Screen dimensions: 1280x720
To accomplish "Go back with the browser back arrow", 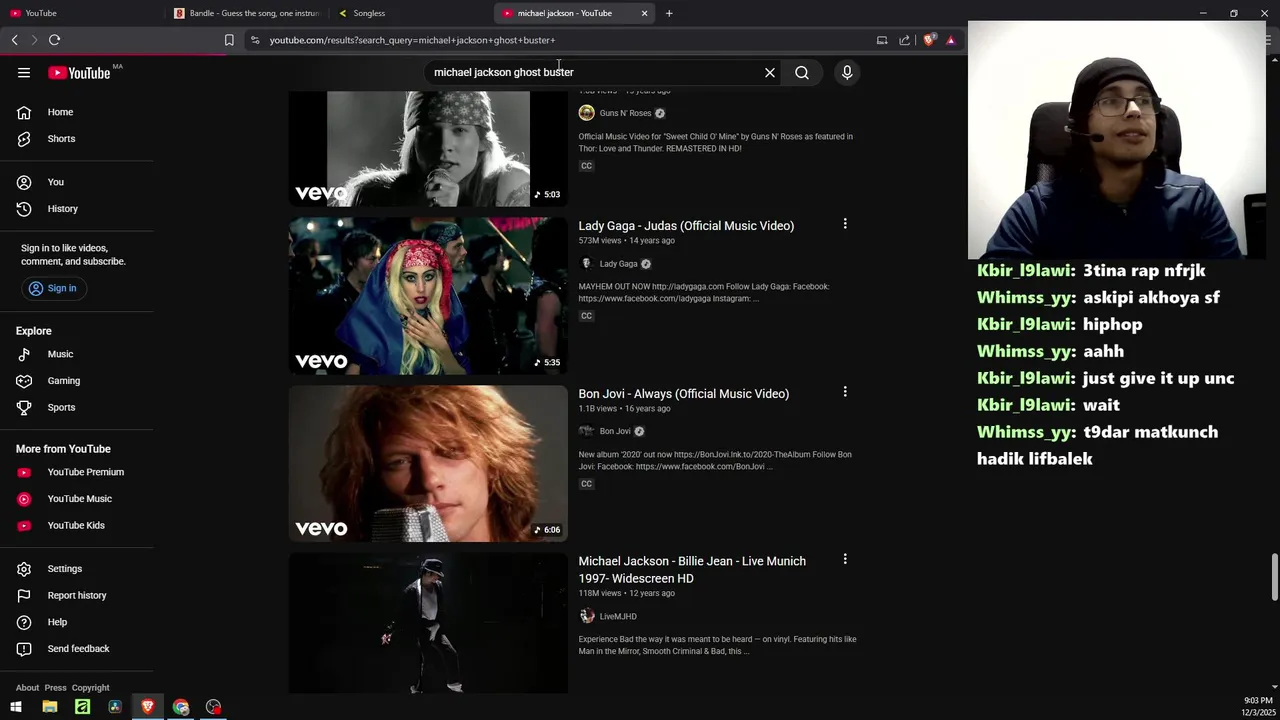I will coord(14,40).
